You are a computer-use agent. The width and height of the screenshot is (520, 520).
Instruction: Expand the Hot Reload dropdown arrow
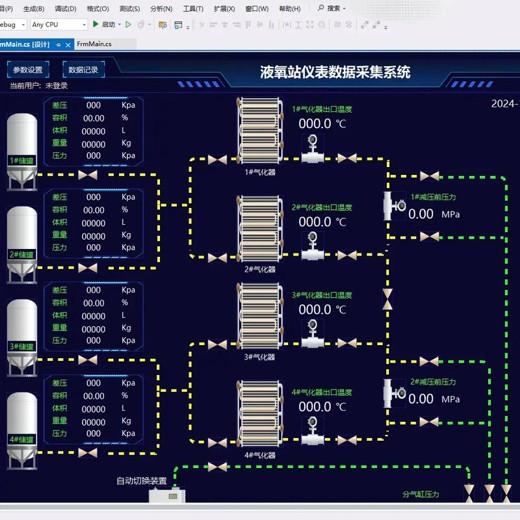coord(149,24)
